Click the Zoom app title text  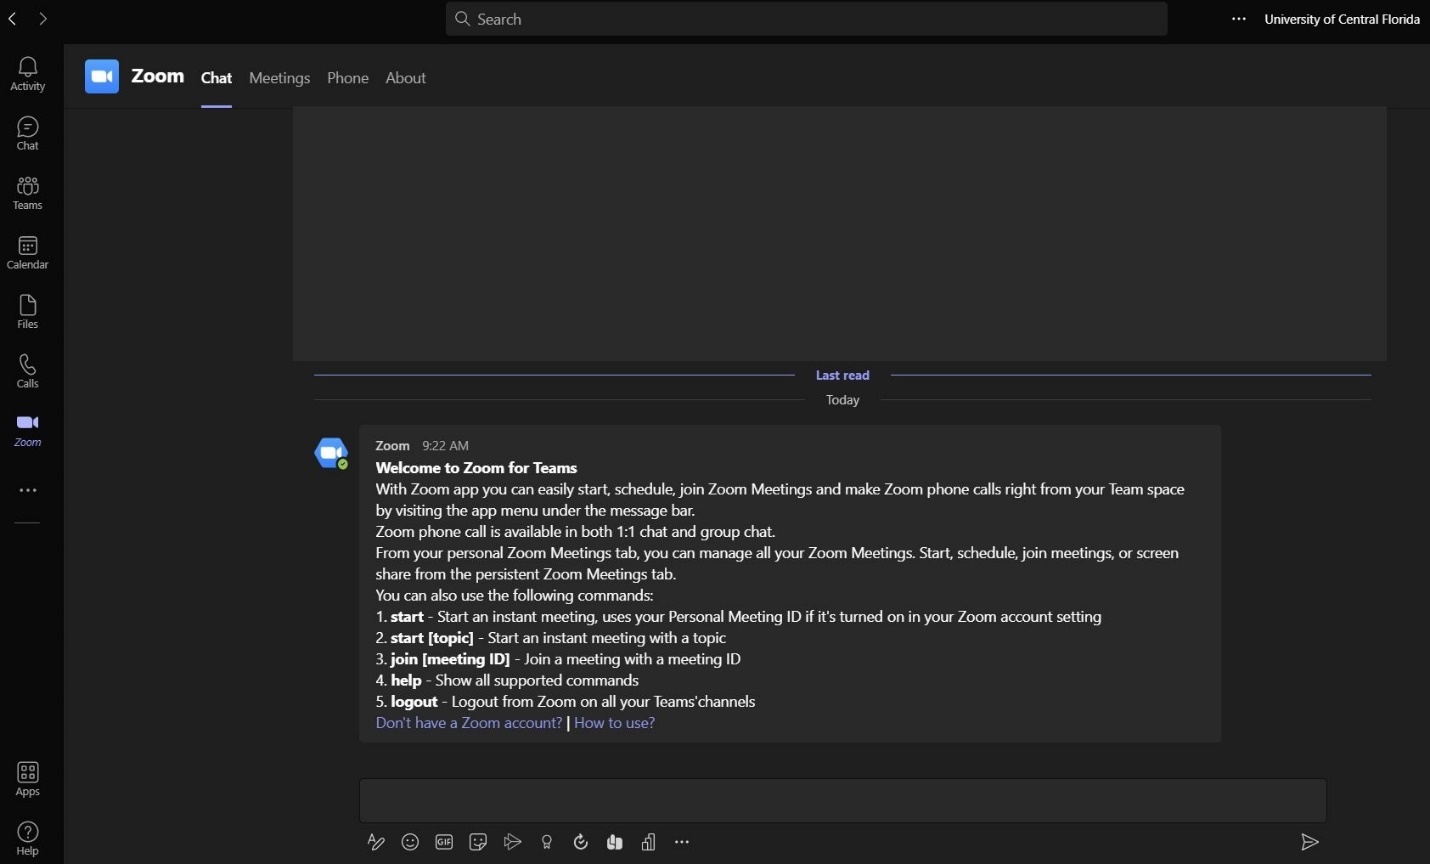(158, 76)
